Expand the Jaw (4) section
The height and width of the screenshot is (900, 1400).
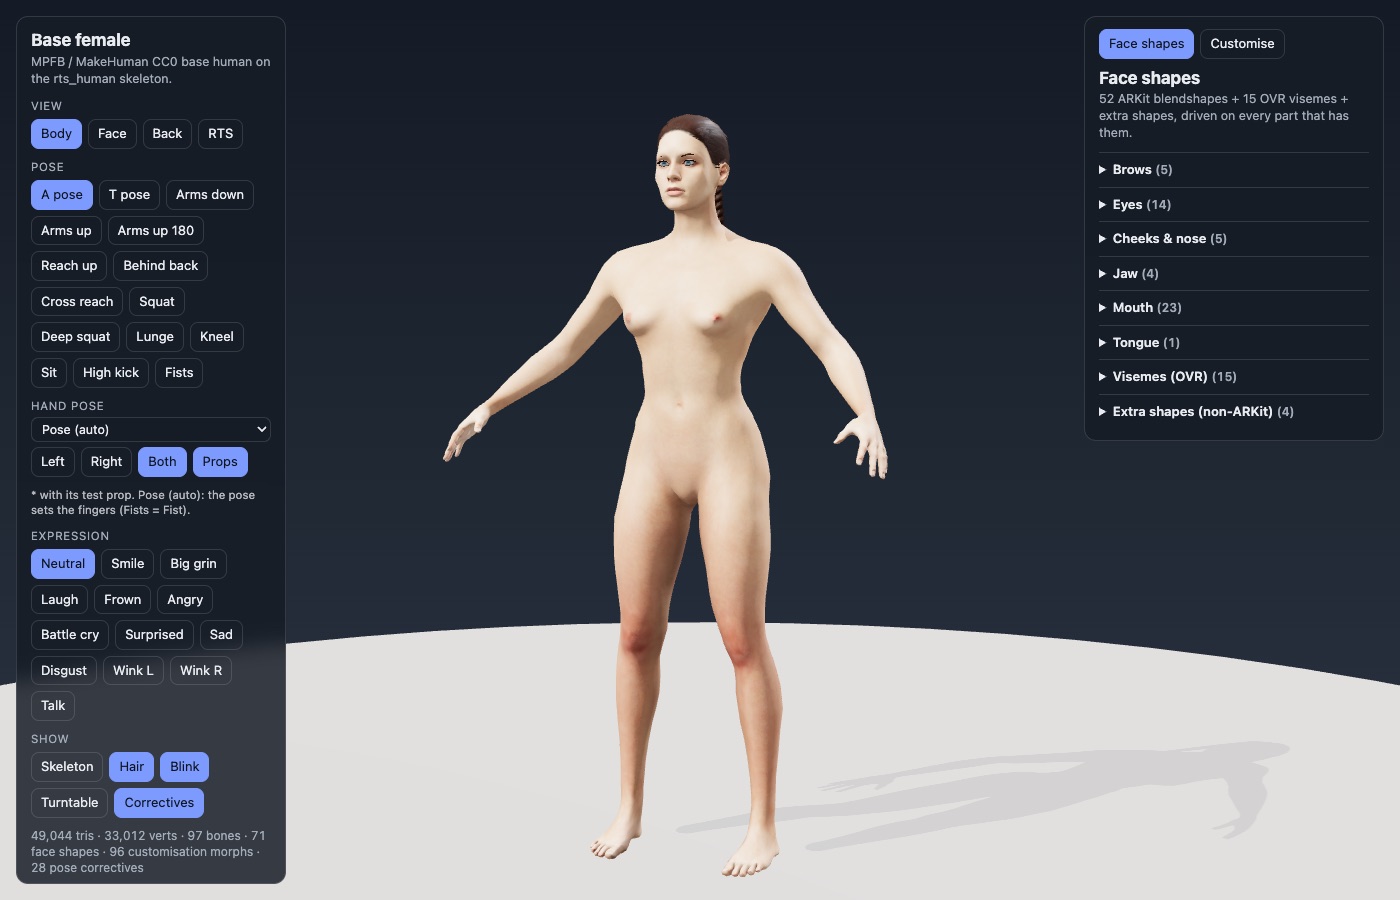tap(1234, 274)
